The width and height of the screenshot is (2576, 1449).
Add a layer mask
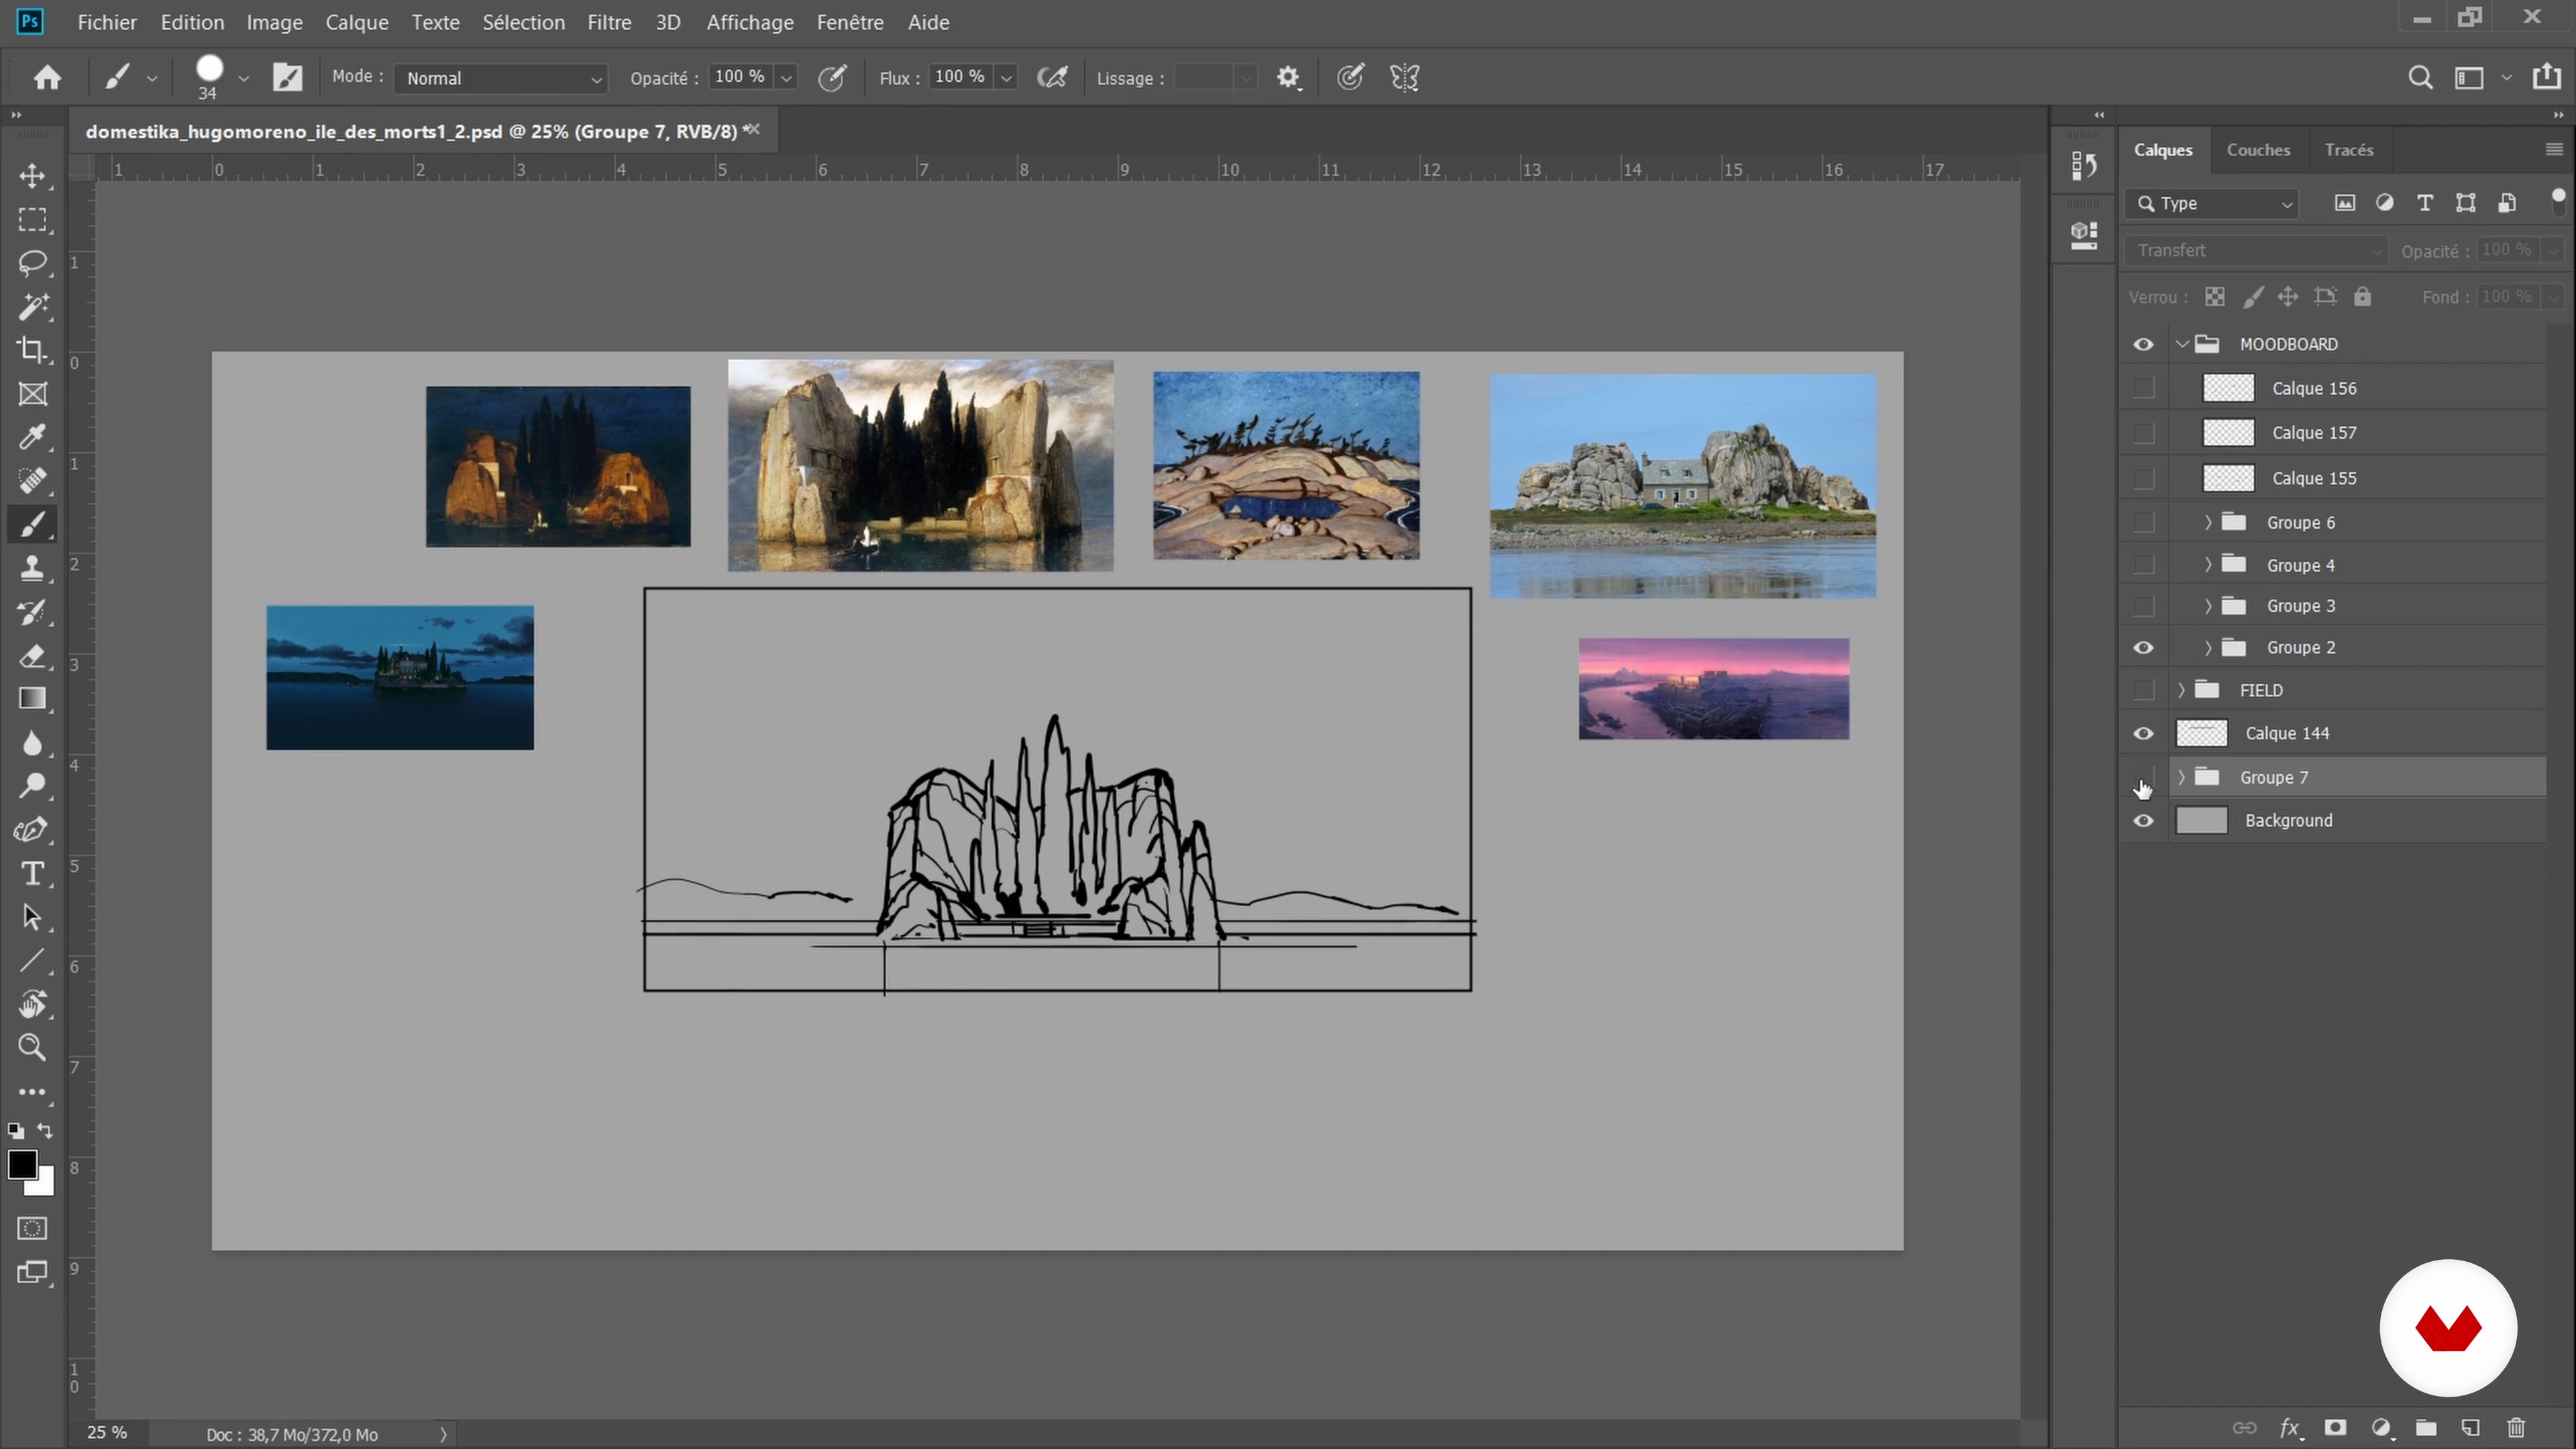point(2335,1427)
